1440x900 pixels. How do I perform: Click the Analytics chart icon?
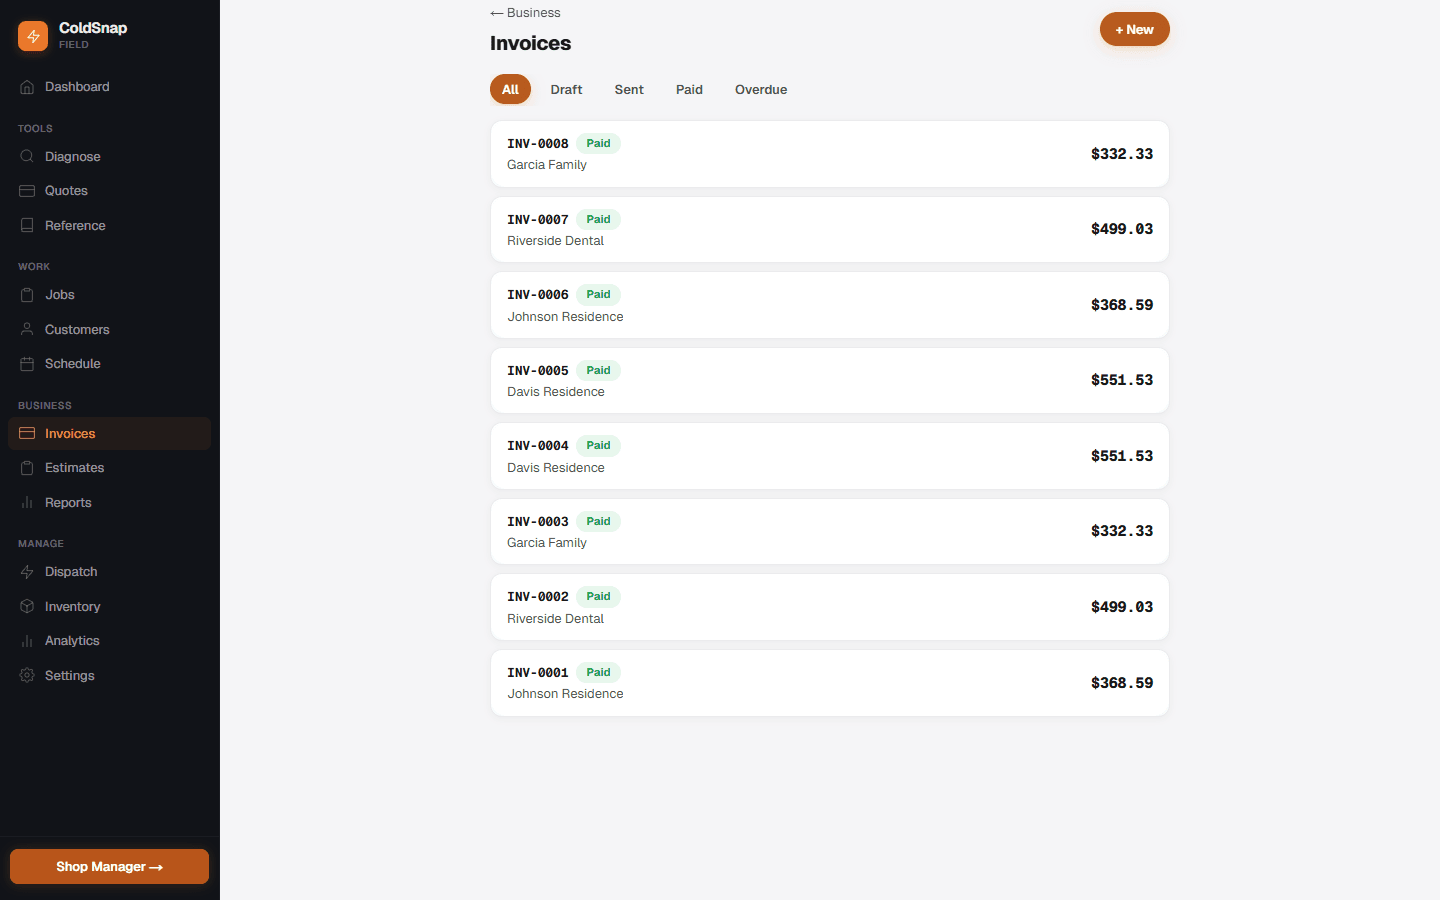27,641
